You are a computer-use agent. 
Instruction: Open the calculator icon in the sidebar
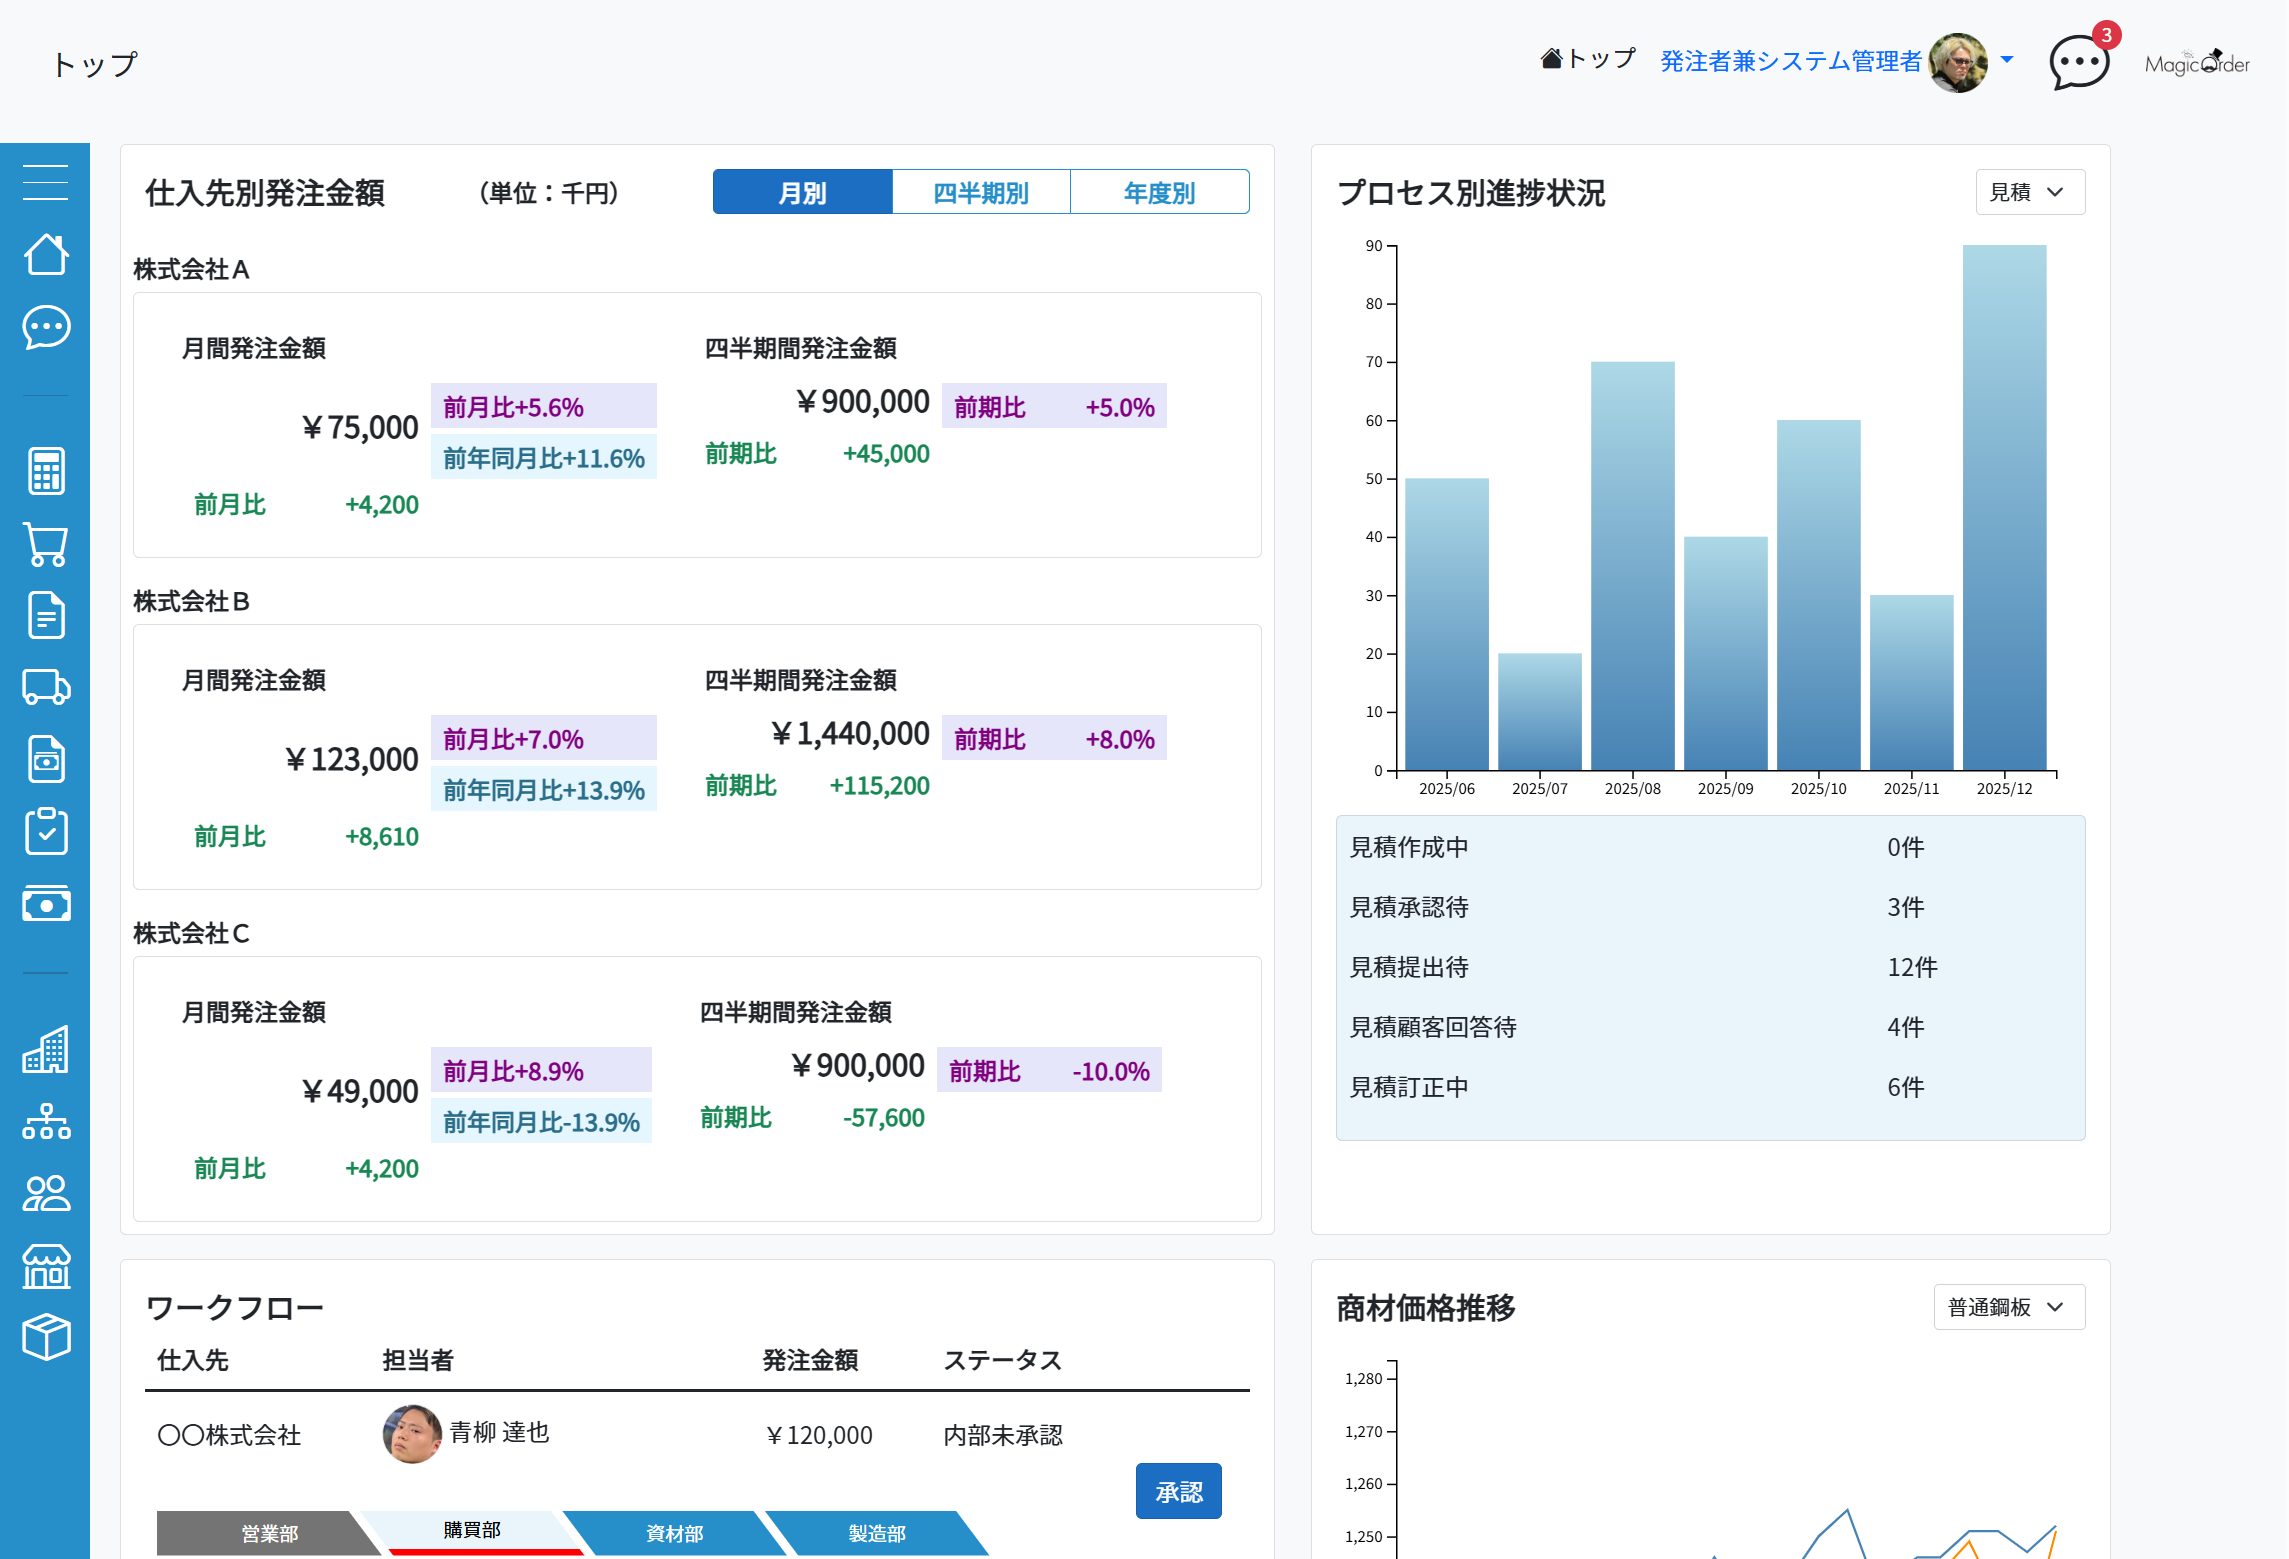(x=46, y=471)
